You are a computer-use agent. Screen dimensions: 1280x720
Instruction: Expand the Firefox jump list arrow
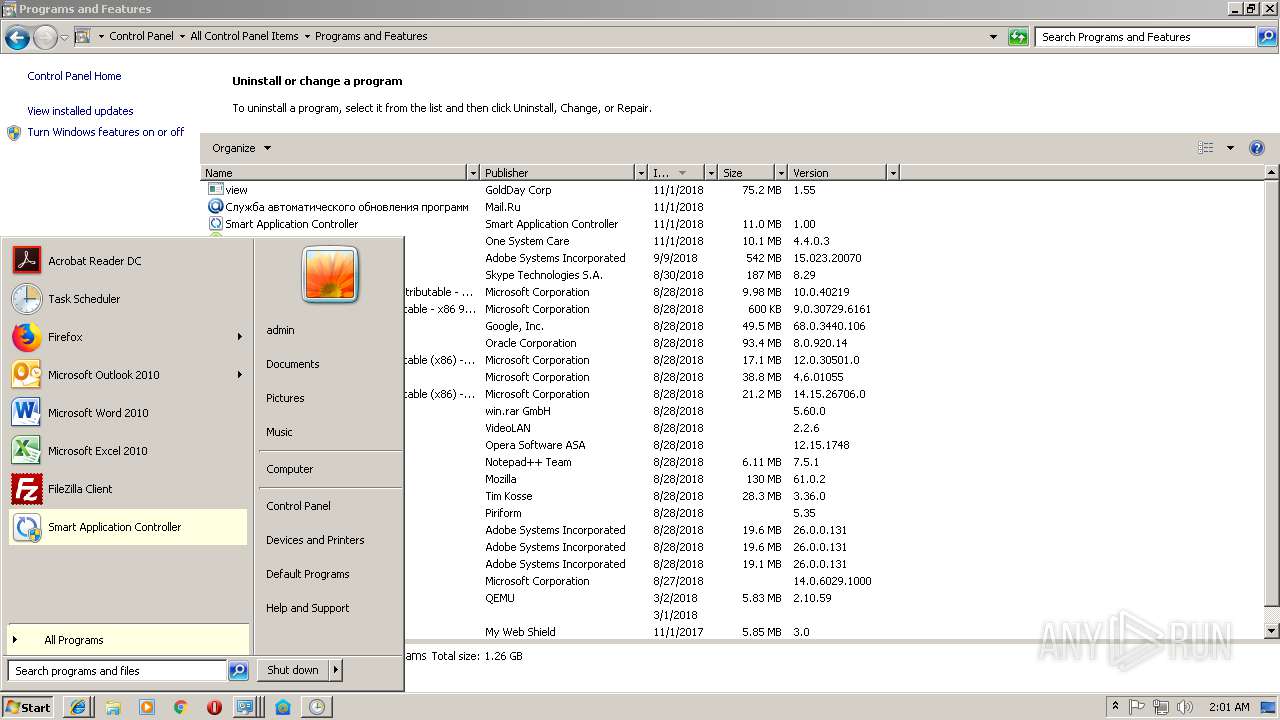click(x=240, y=337)
